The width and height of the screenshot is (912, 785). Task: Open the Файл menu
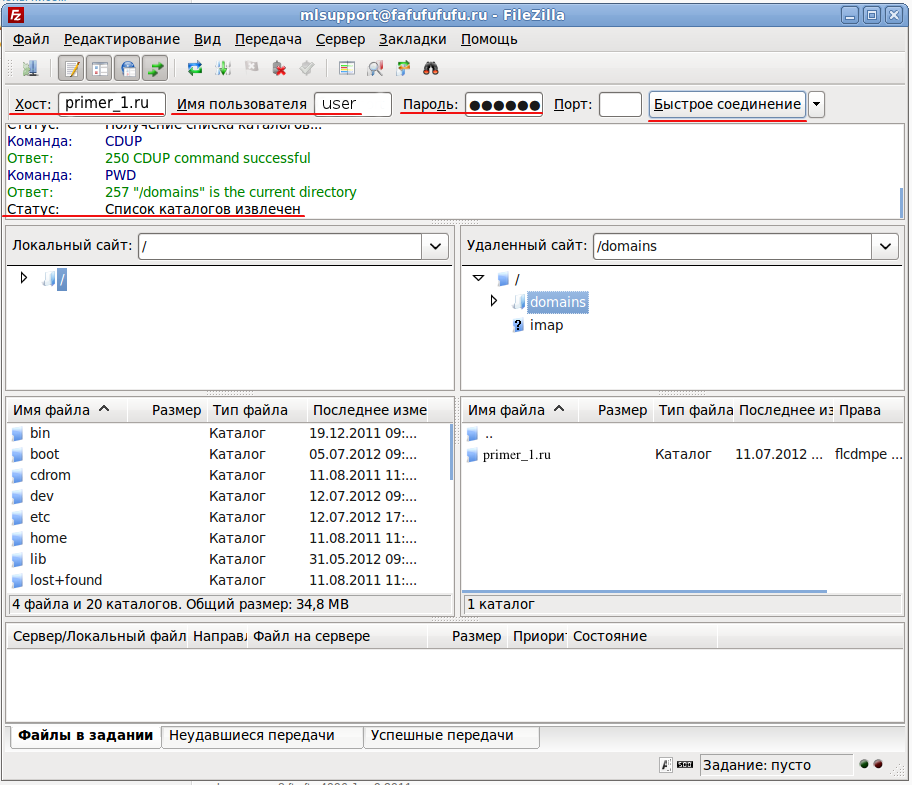31,39
